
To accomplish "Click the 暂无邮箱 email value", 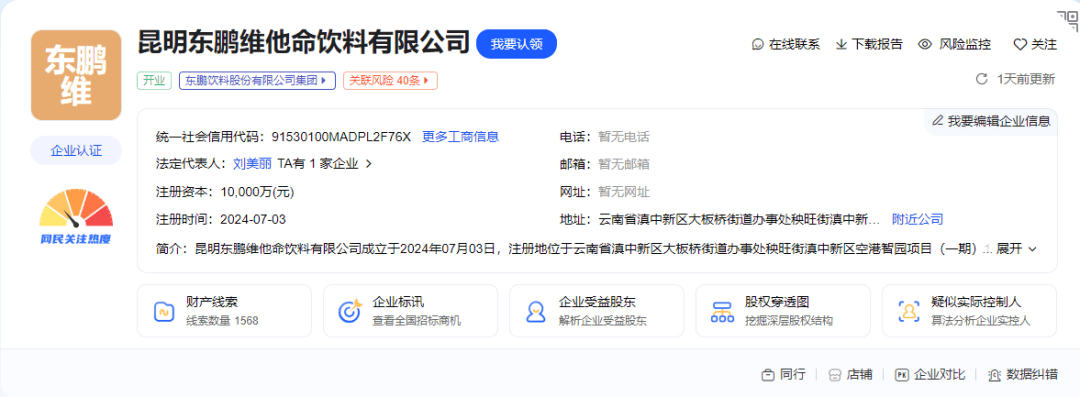I will (624, 164).
